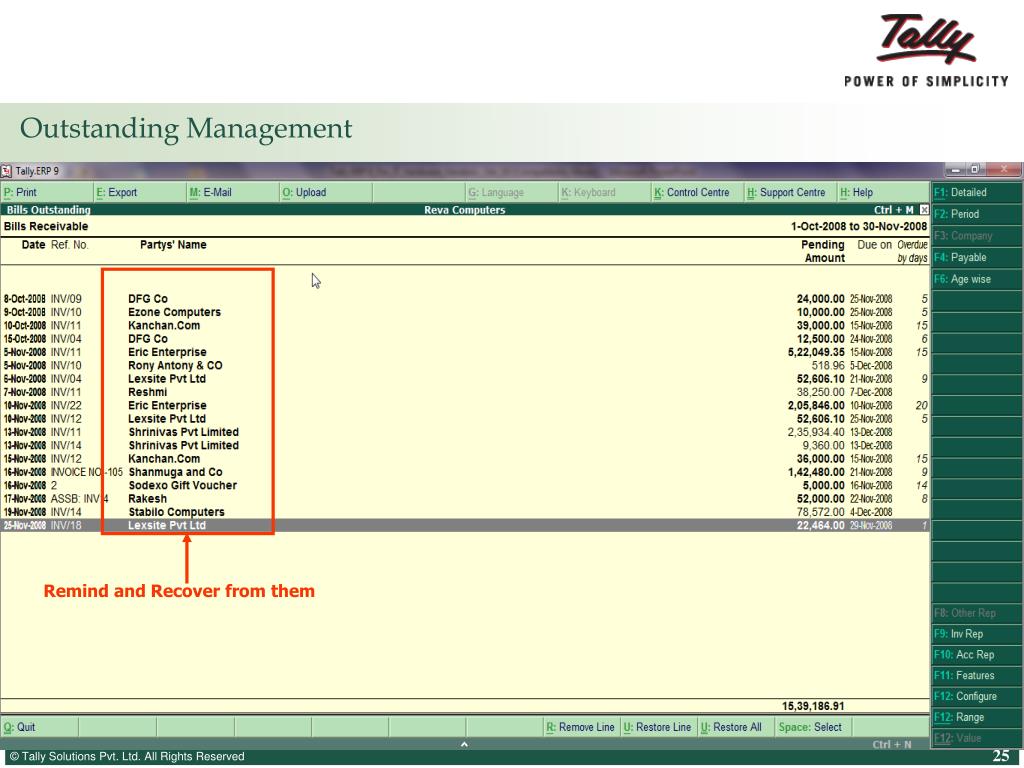The width and height of the screenshot is (1024, 768).
Task: Click H: Help in the top bar
Action: [884, 193]
